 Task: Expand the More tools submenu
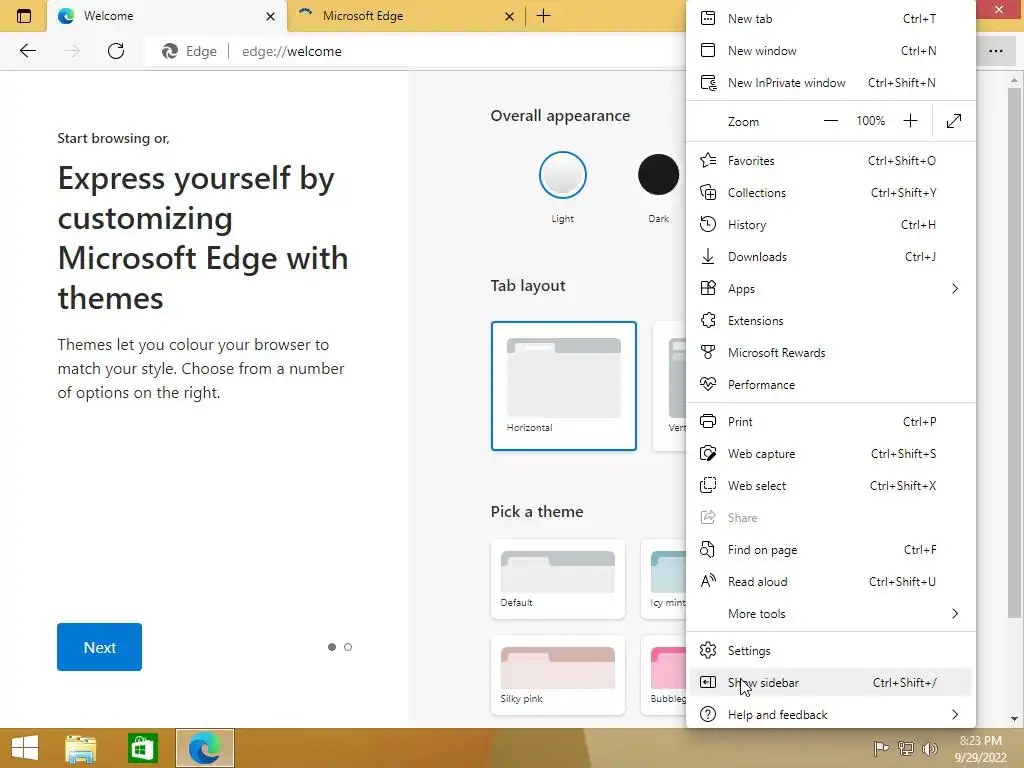click(955, 613)
